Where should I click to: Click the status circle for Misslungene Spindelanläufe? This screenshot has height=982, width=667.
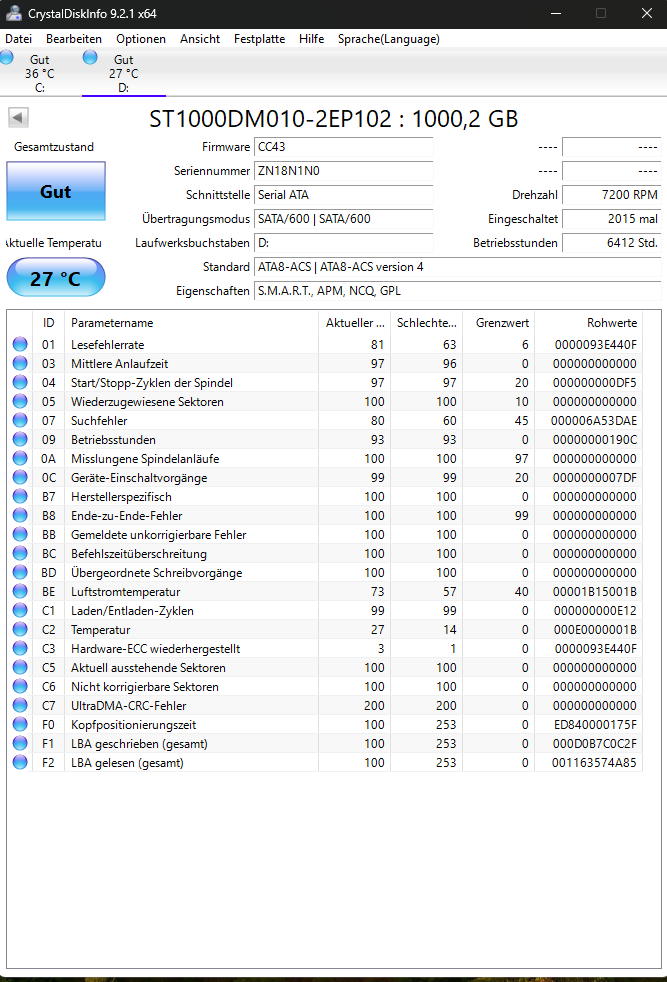tap(20, 458)
